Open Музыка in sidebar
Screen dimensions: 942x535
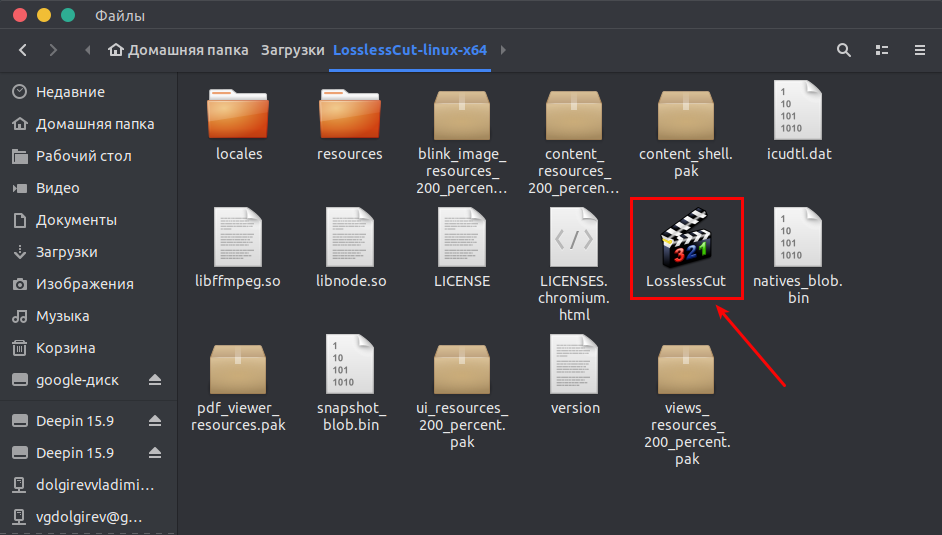pos(89,316)
